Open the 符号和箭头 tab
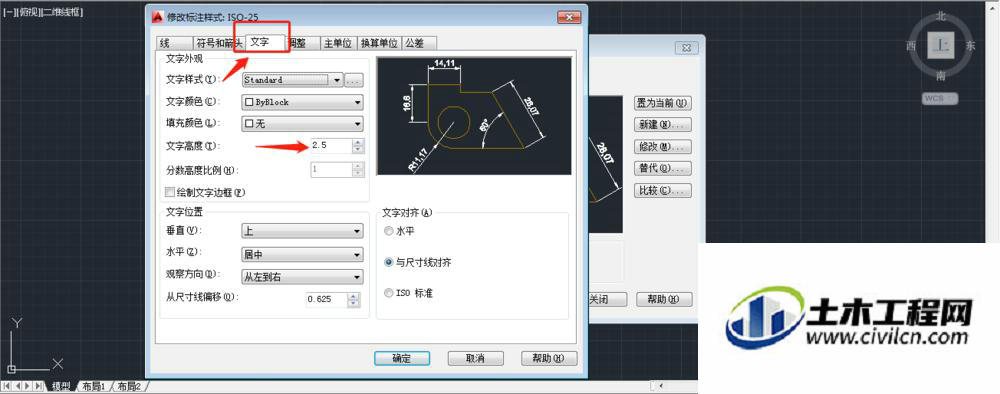 (x=219, y=43)
